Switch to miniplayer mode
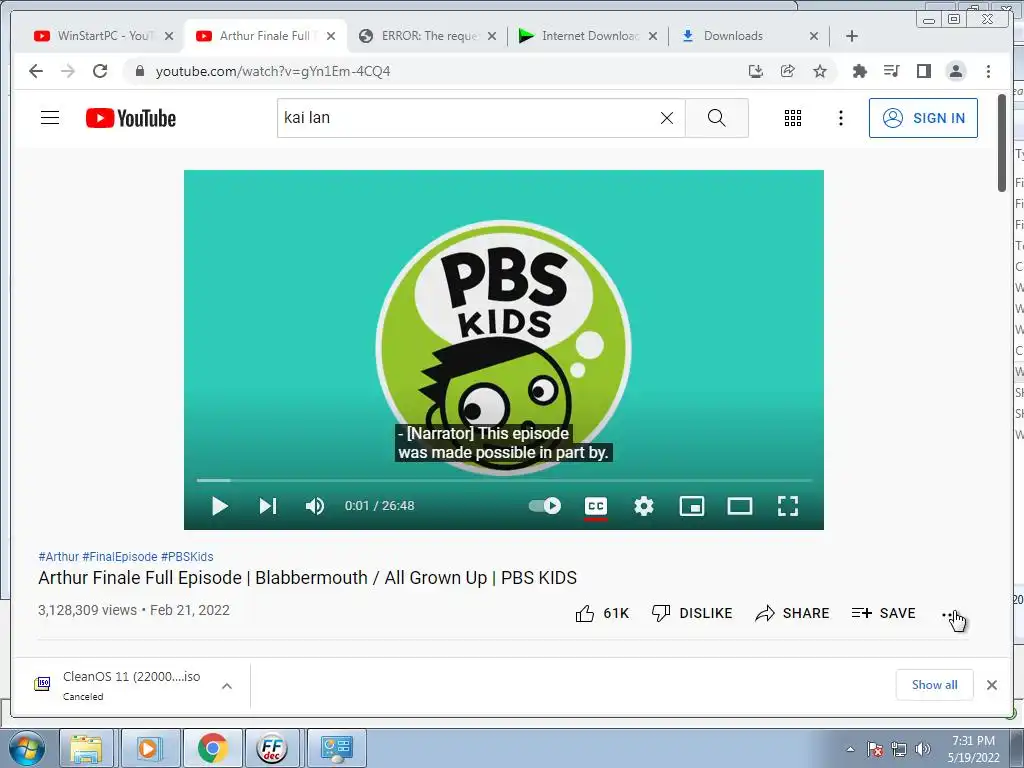Image resolution: width=1024 pixels, height=768 pixels. (692, 506)
